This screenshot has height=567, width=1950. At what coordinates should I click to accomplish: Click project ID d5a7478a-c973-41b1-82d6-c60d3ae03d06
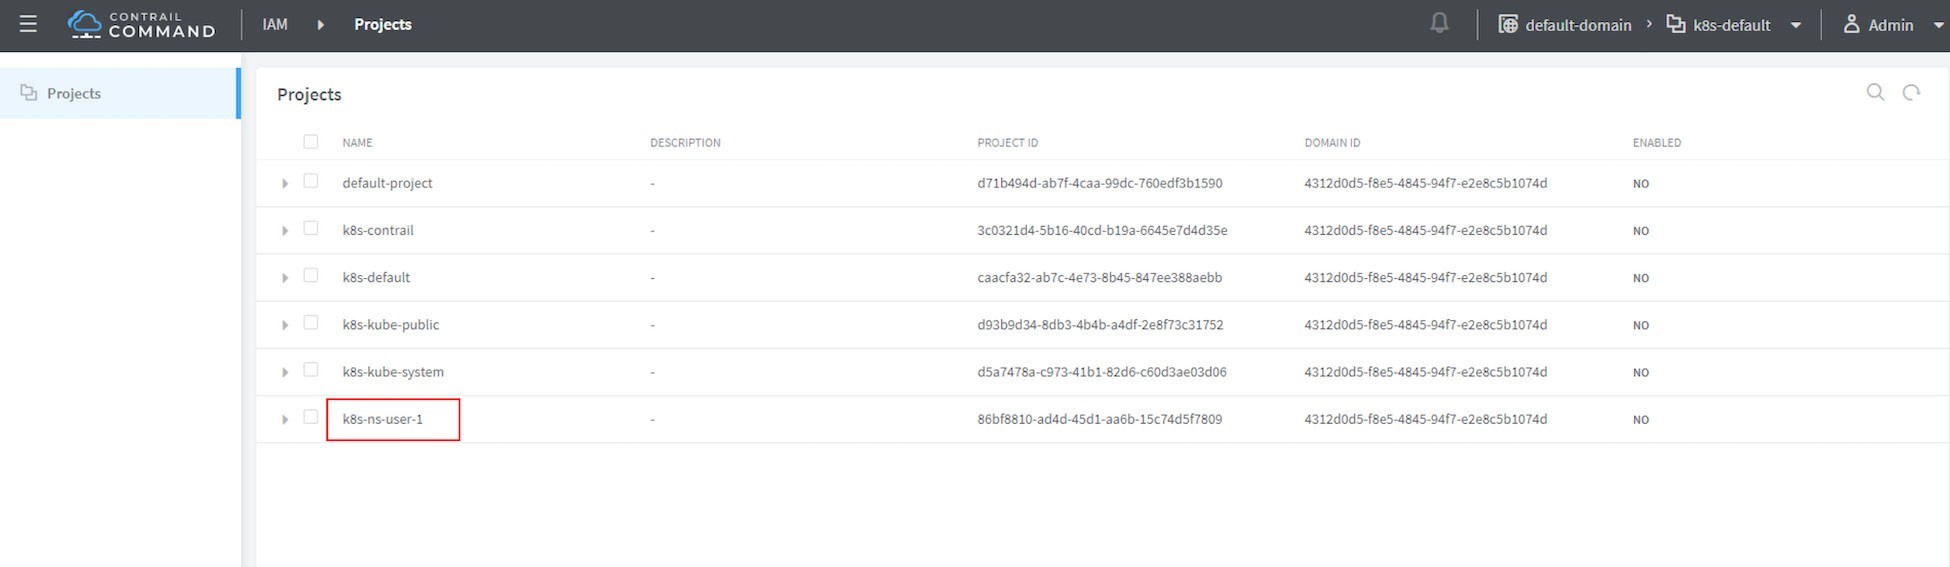pyautogui.click(x=1102, y=371)
